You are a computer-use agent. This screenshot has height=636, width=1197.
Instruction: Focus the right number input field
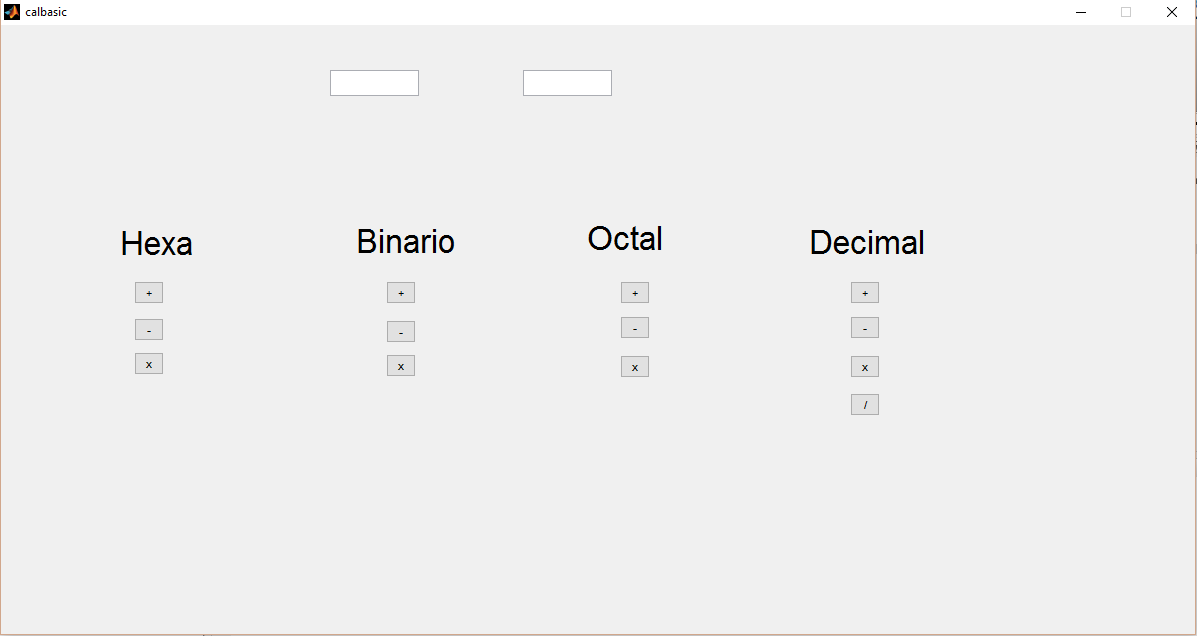(x=567, y=83)
